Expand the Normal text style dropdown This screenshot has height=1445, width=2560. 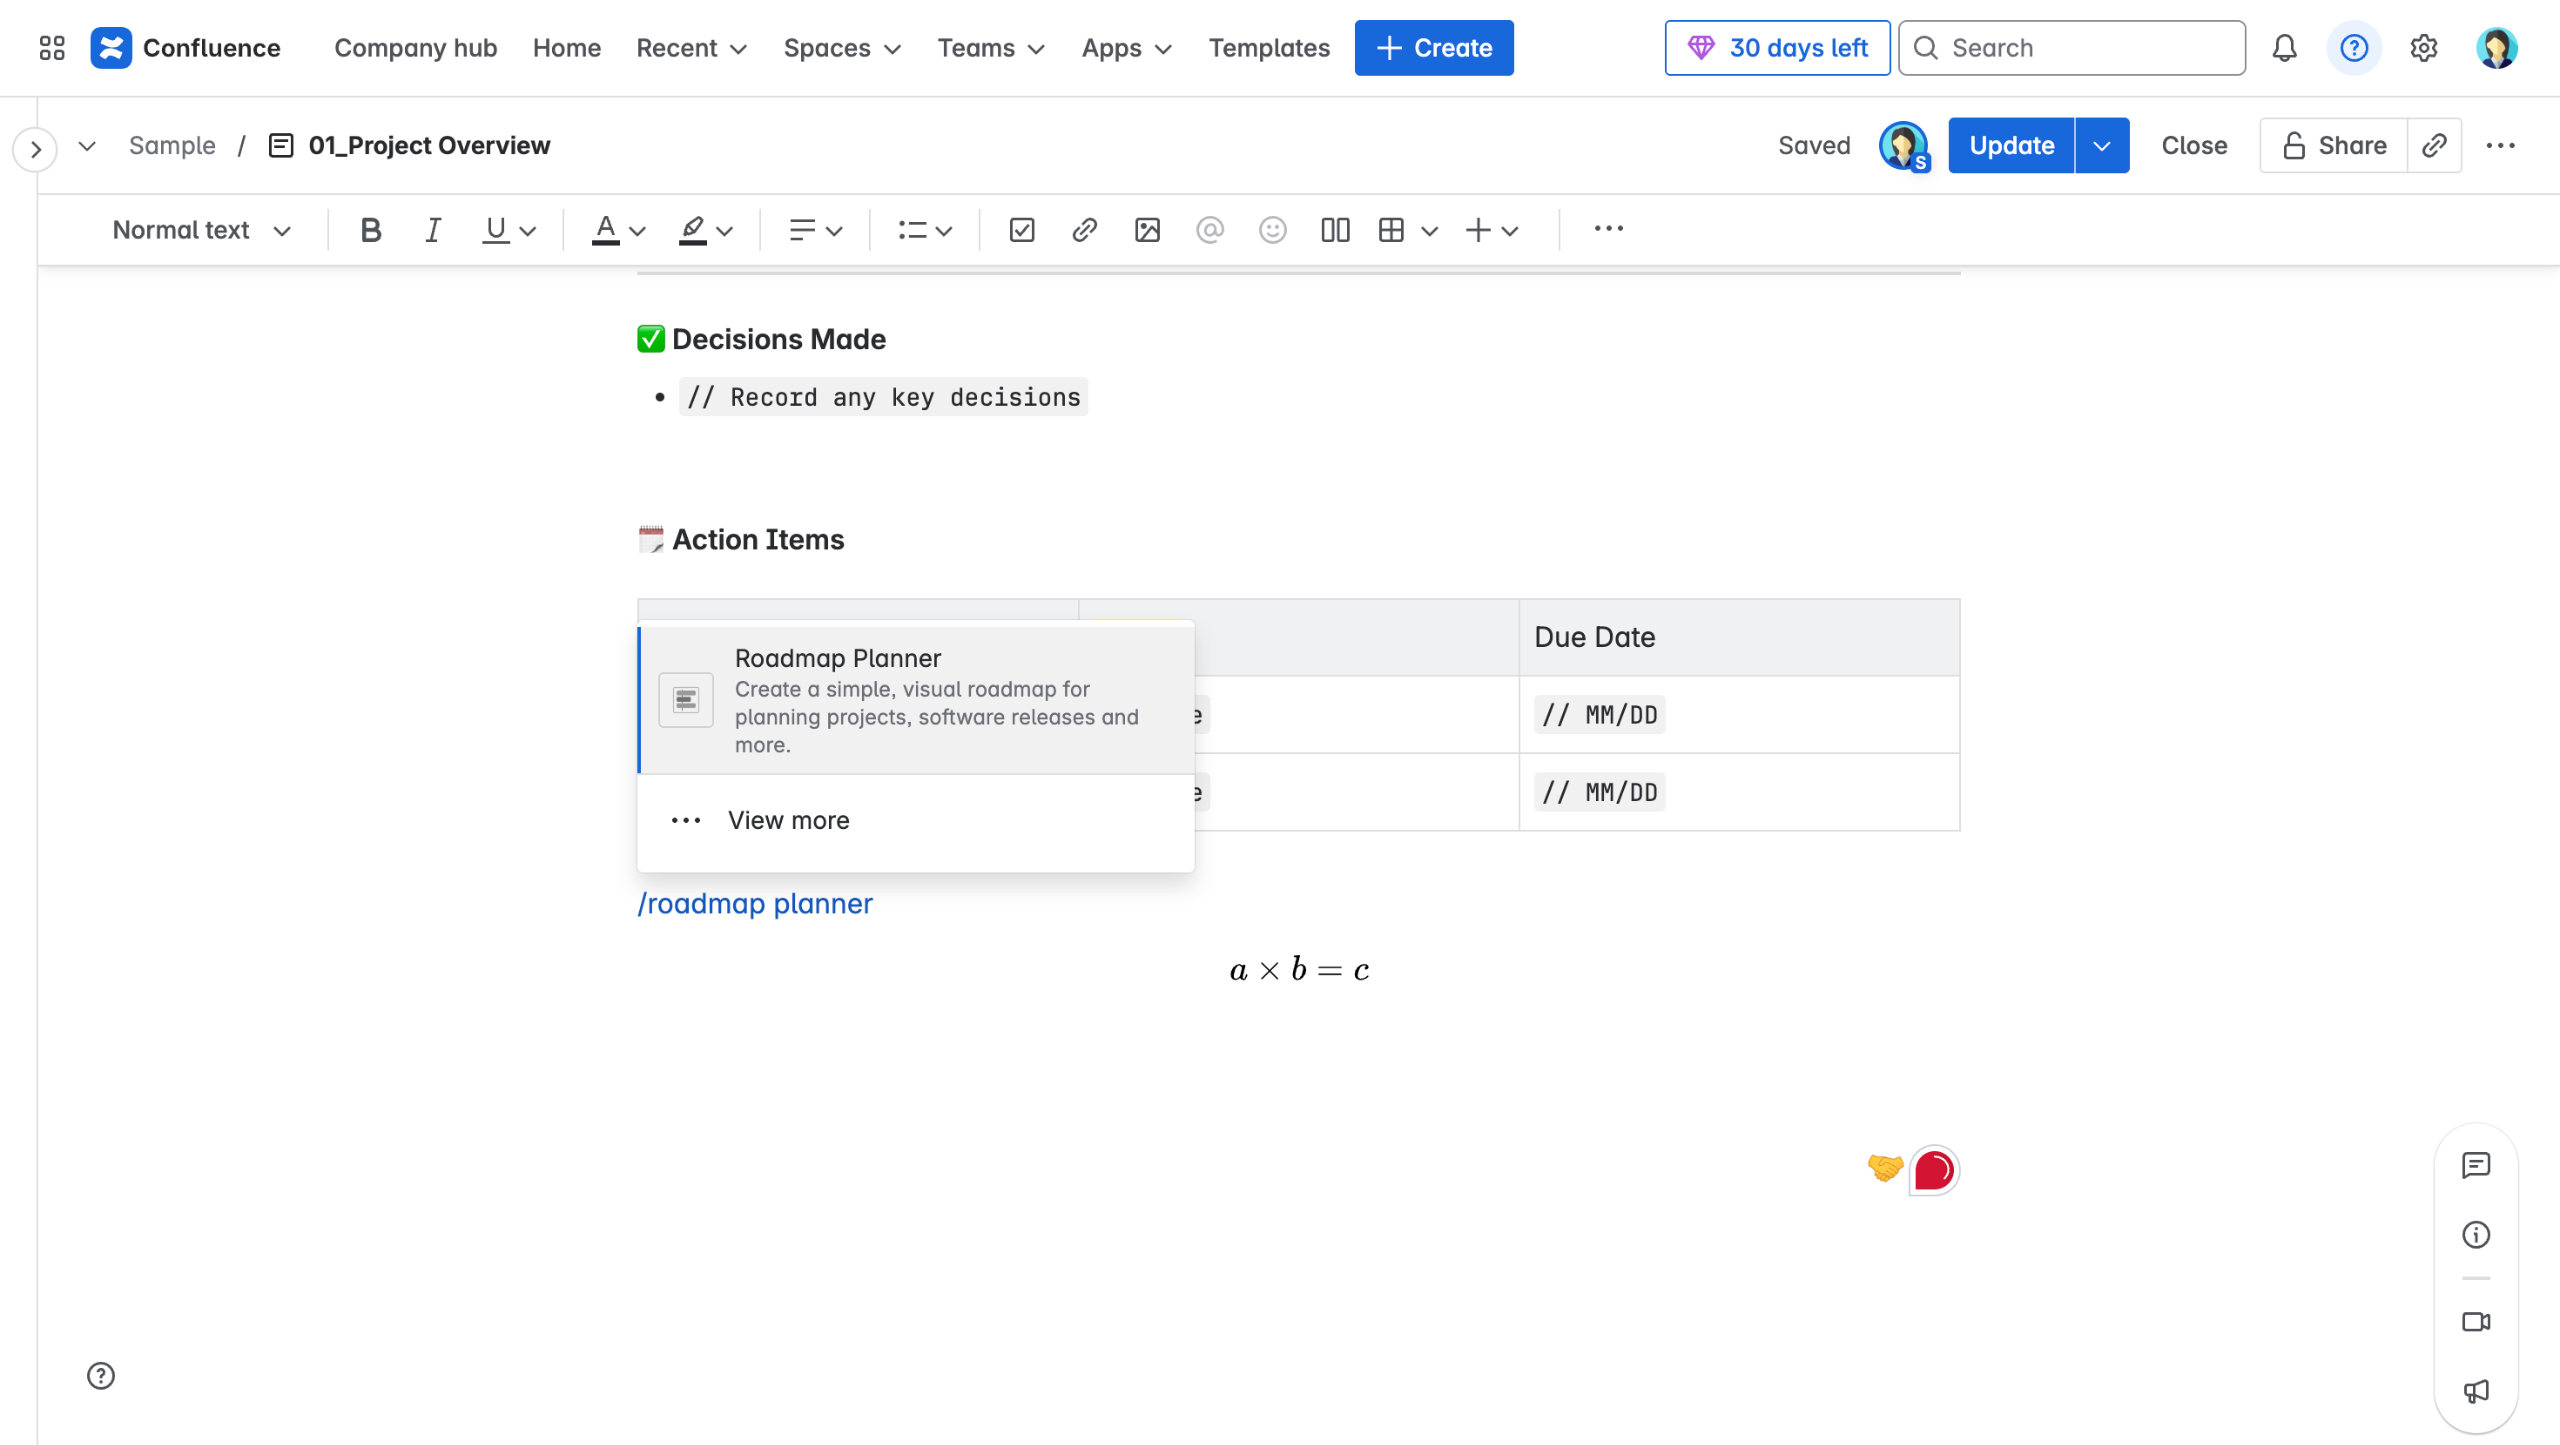point(201,230)
